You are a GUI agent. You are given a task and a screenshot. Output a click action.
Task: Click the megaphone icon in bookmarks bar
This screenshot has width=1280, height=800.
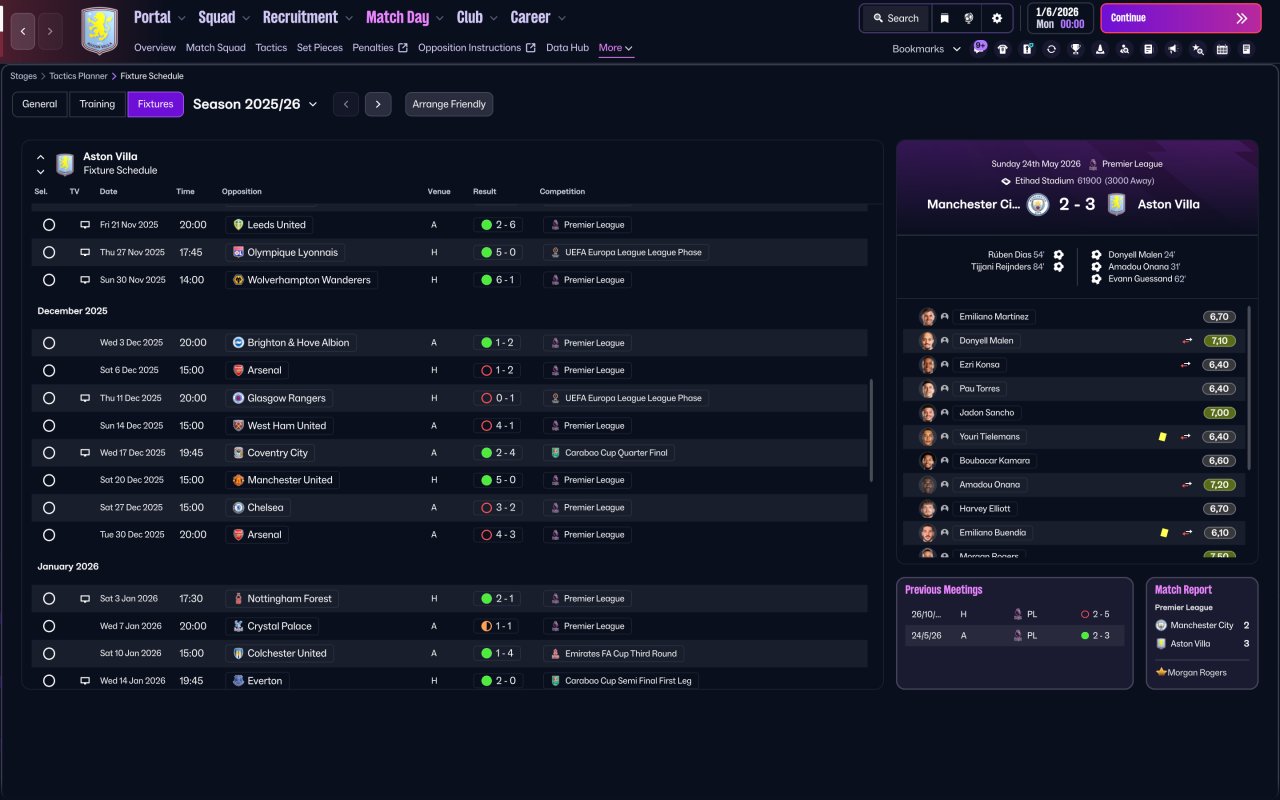tap(1173, 49)
